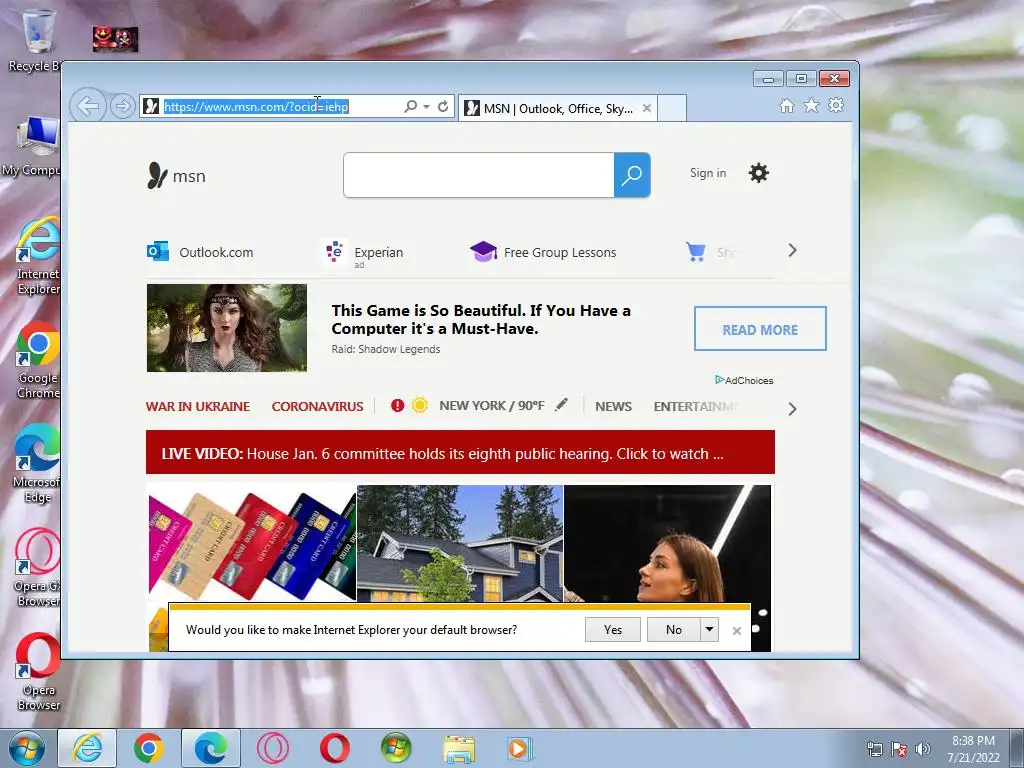
Task: Edit location with the pencil icon
Action: 561,405
